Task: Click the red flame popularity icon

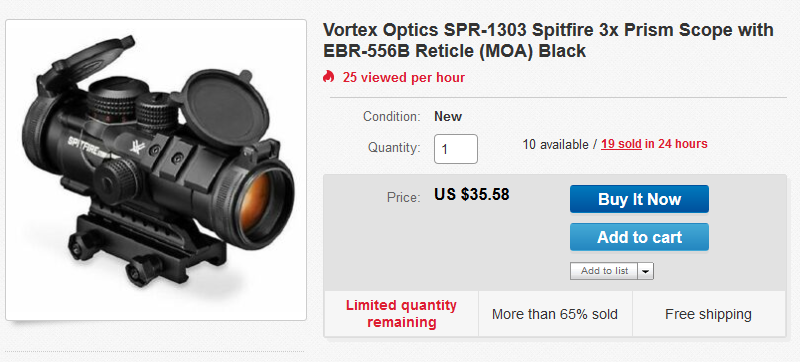Action: coord(328,77)
